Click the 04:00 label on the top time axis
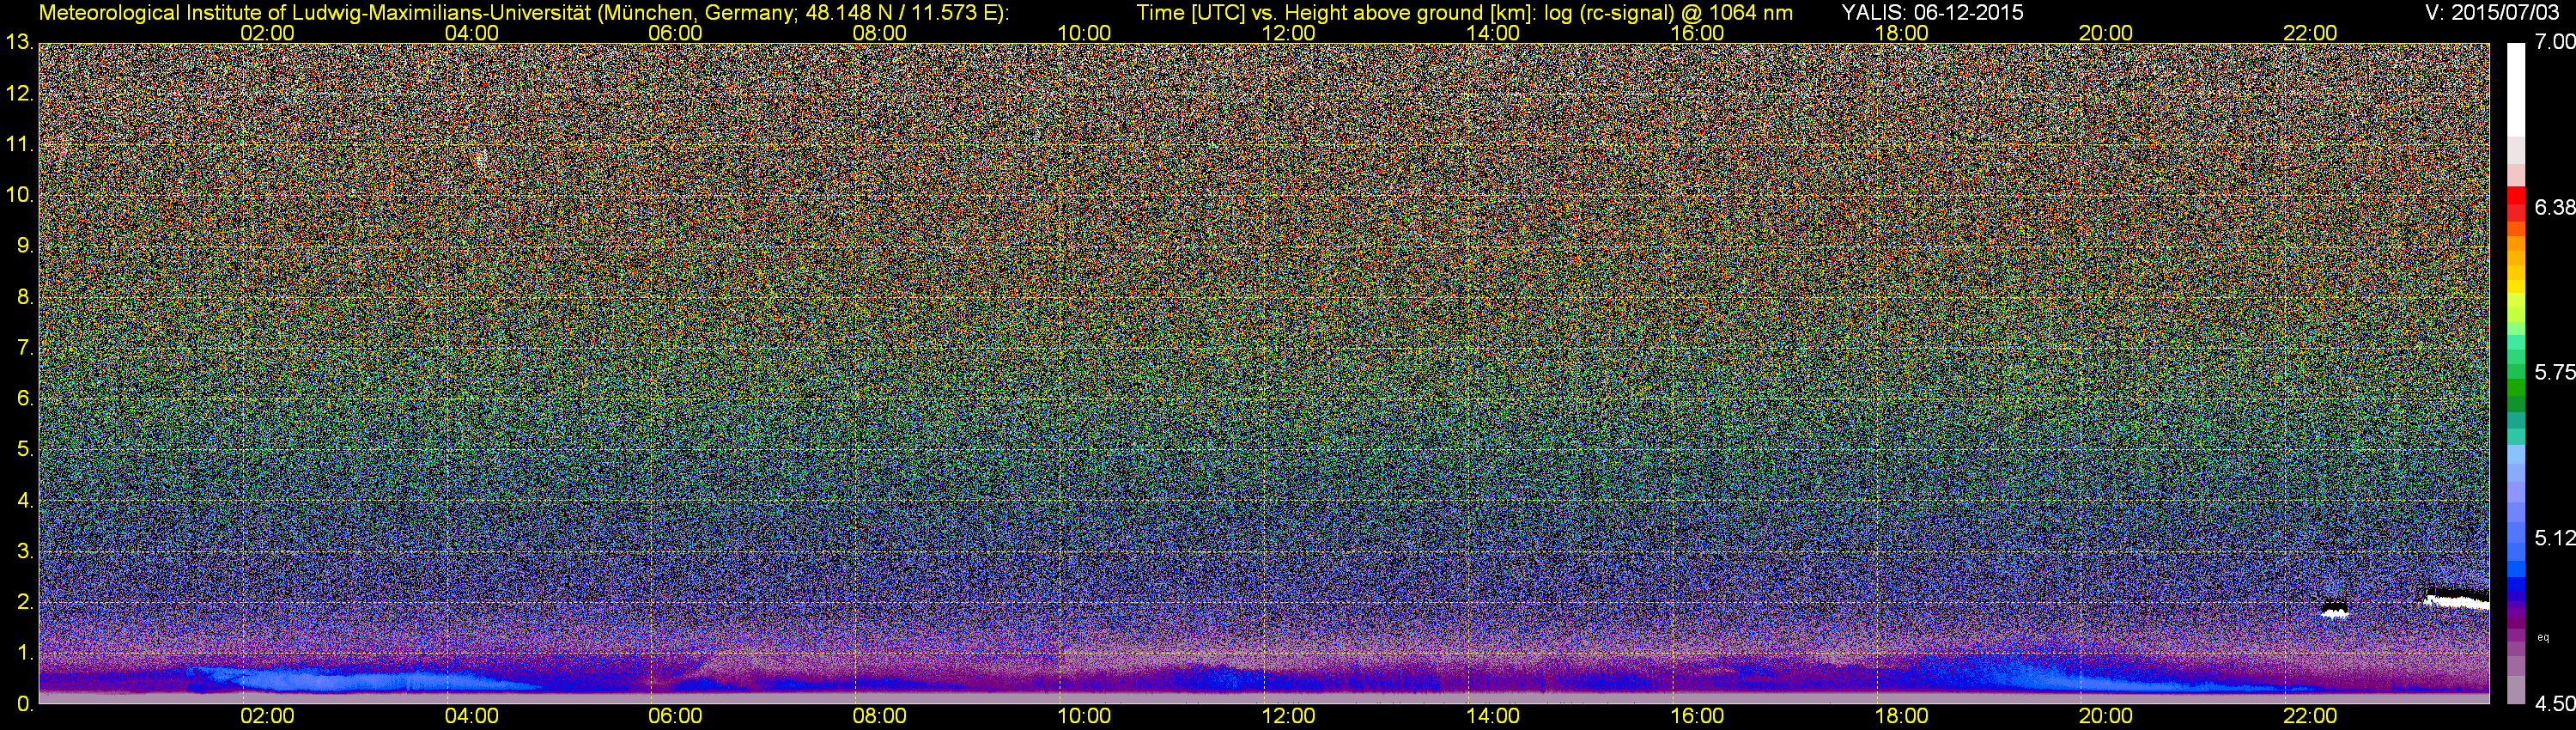This screenshot has width=2576, height=730. click(x=472, y=33)
